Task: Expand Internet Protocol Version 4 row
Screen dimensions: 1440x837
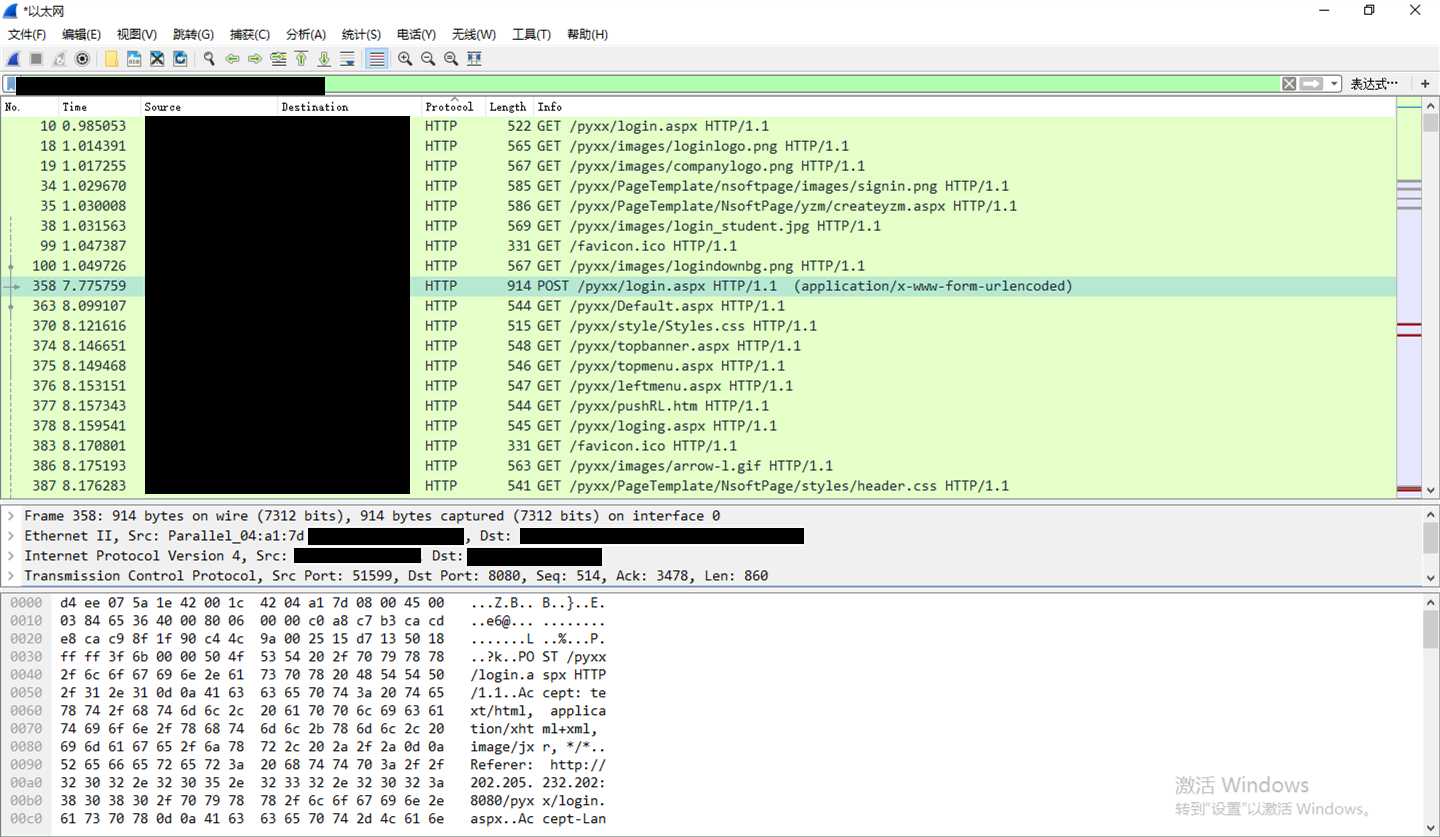Action: (x=10, y=556)
